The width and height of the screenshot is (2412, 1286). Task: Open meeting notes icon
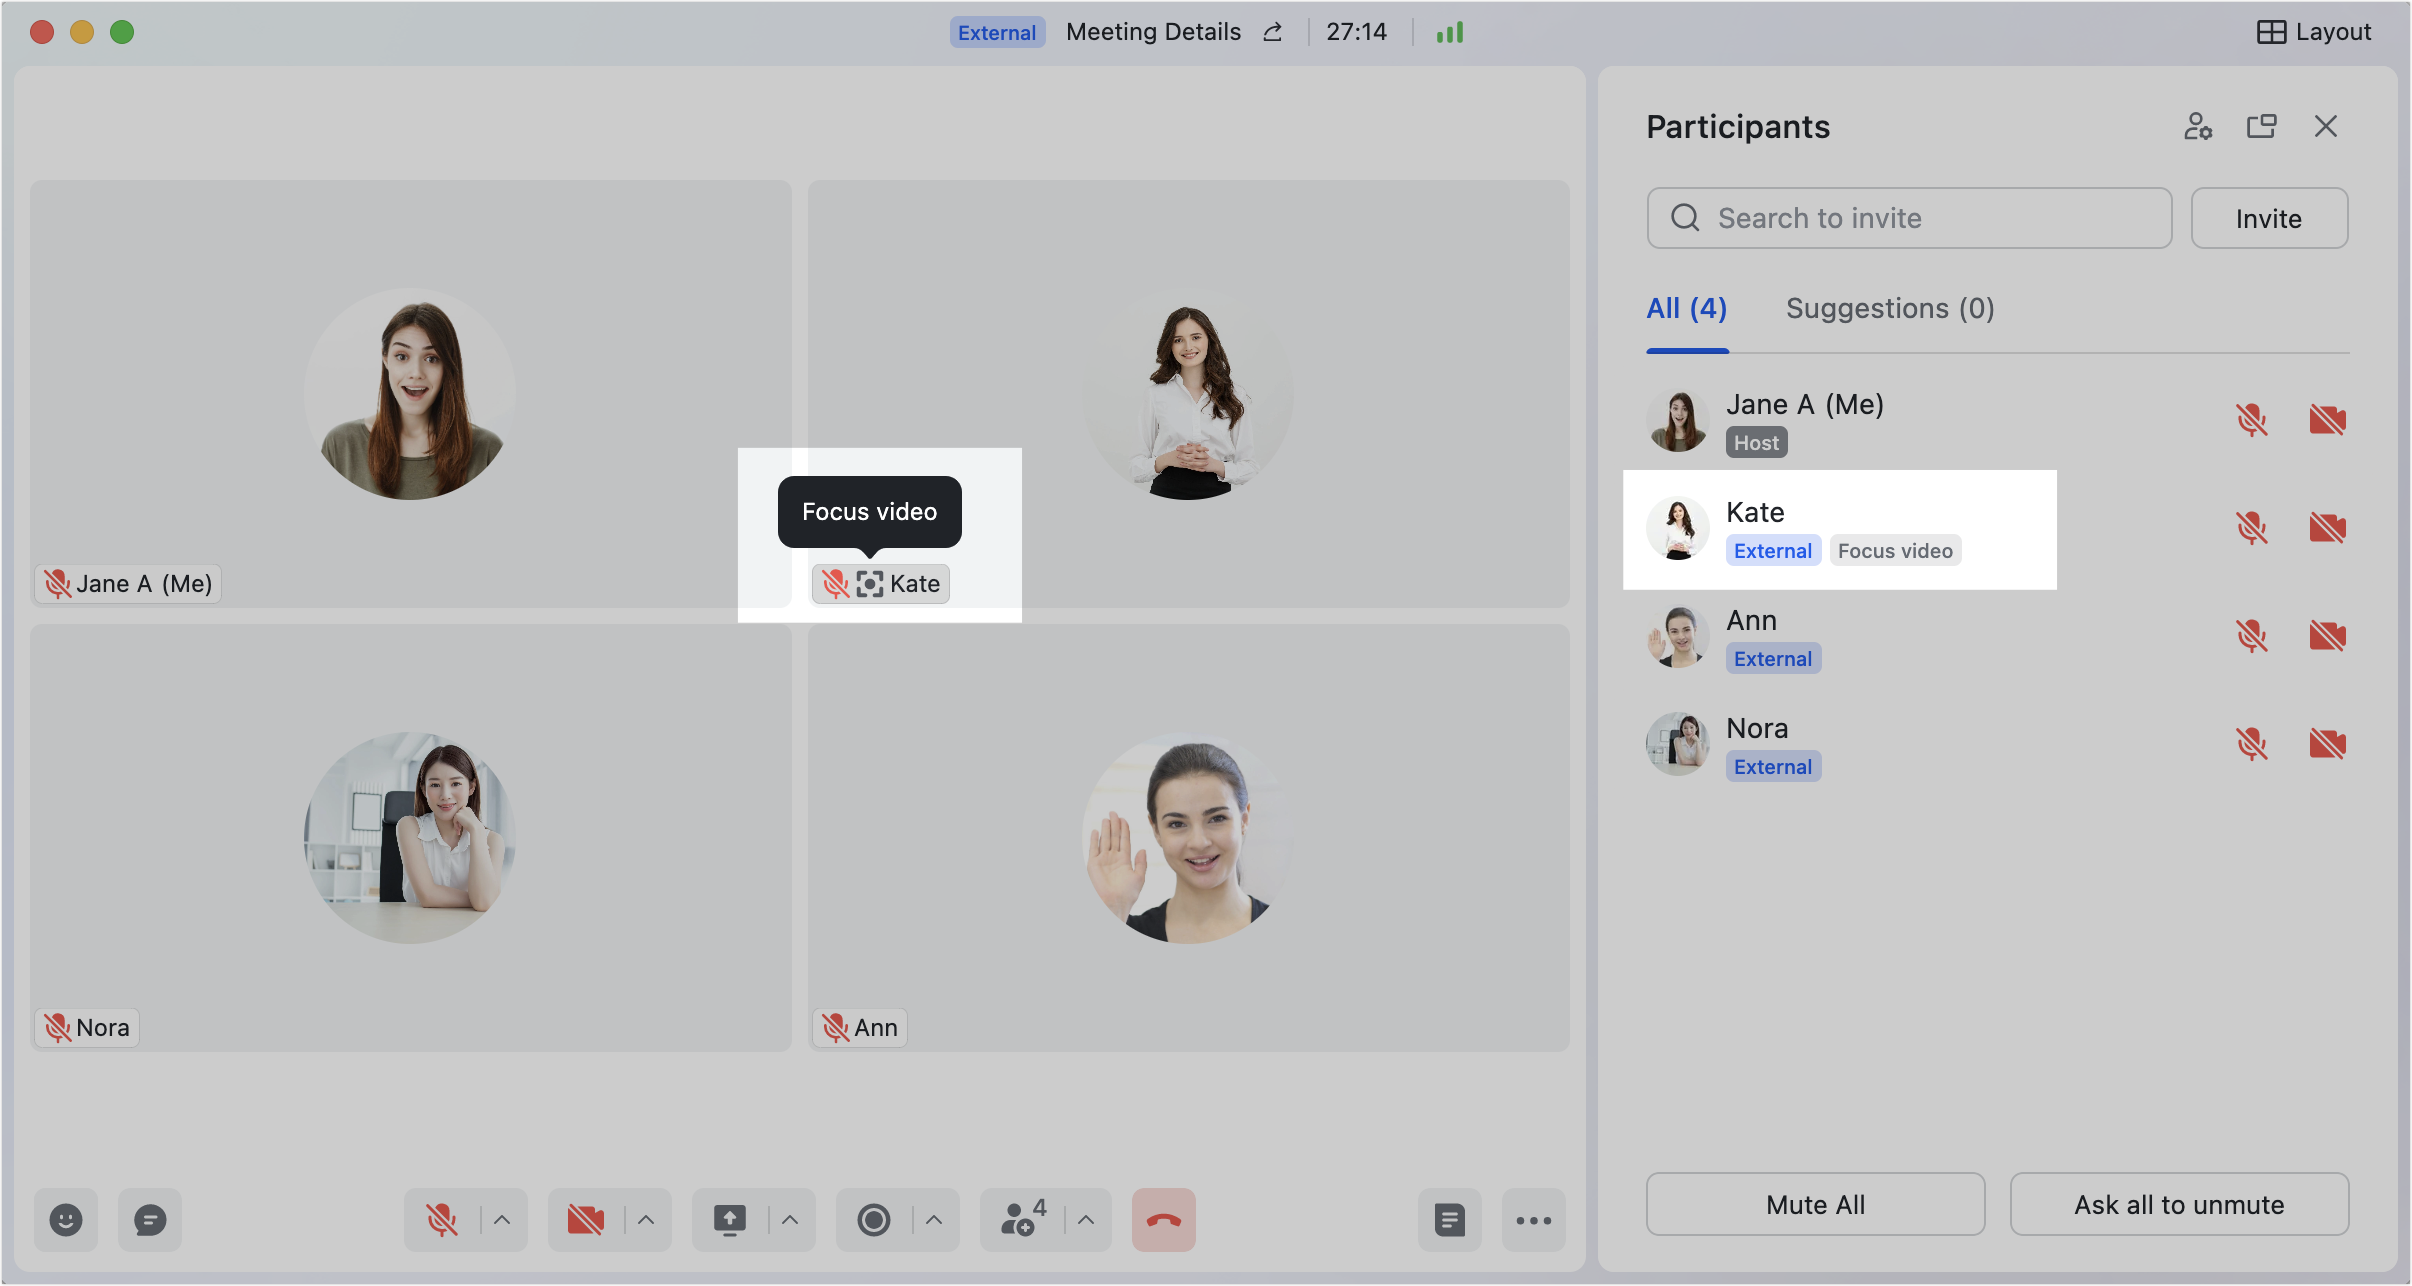click(x=1450, y=1220)
